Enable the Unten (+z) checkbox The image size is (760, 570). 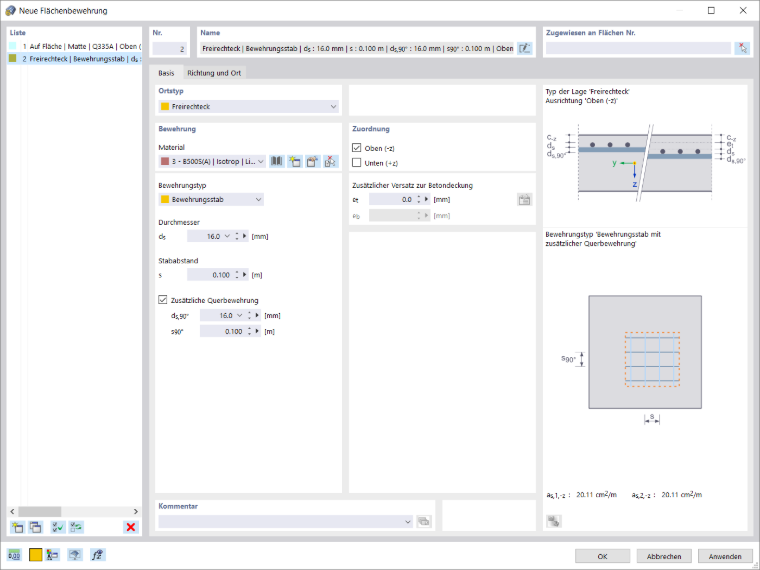357,163
